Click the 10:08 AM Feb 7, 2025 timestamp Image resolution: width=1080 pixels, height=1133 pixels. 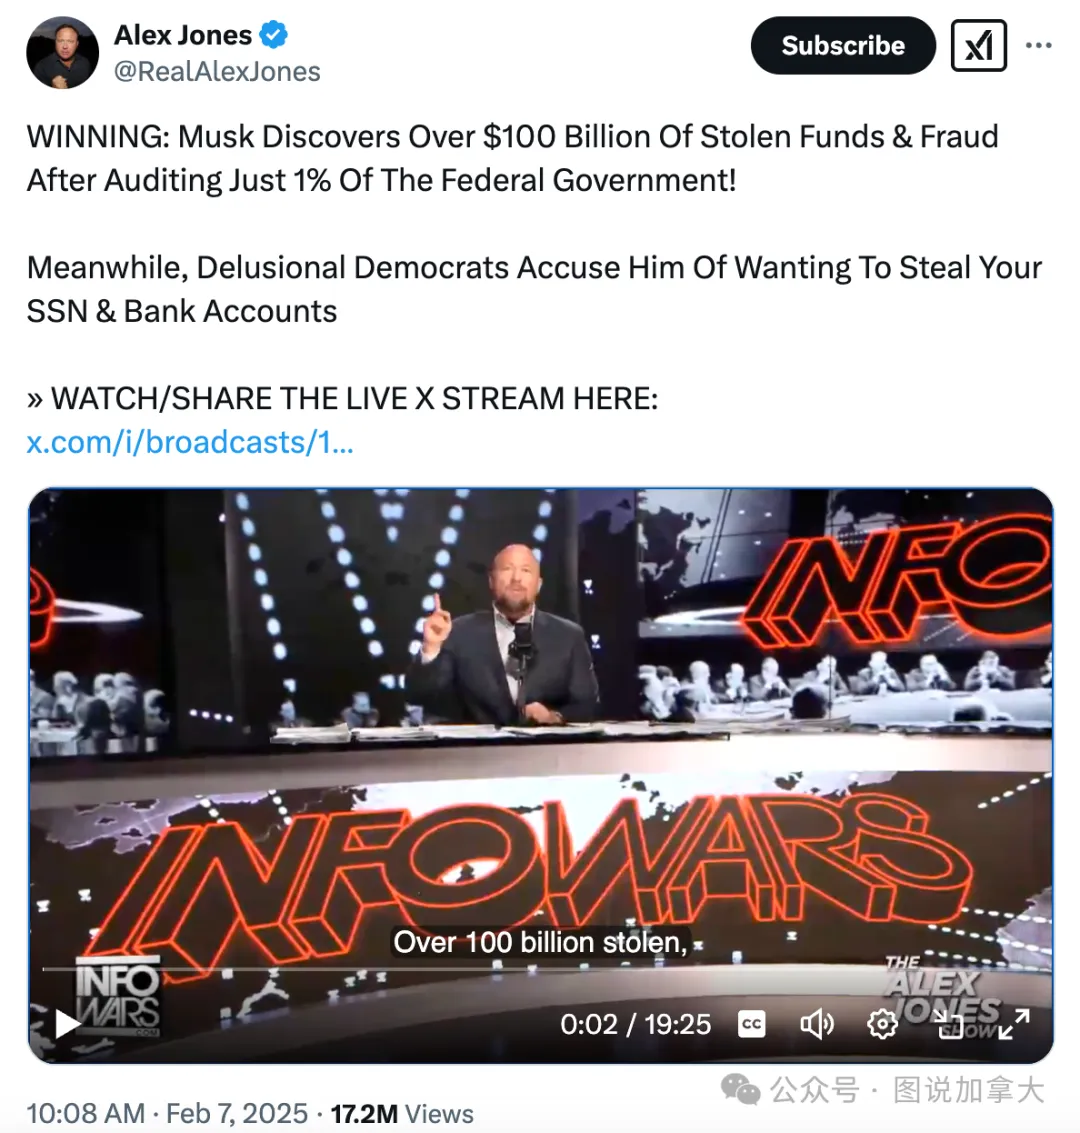pyautogui.click(x=167, y=1113)
